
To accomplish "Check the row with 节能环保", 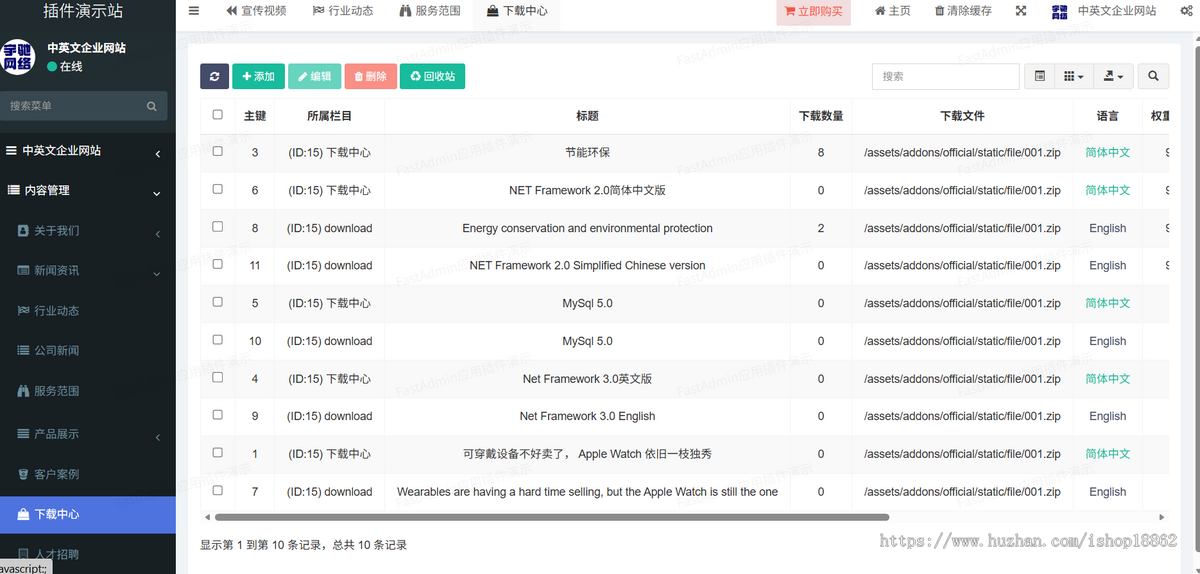I will [x=218, y=152].
